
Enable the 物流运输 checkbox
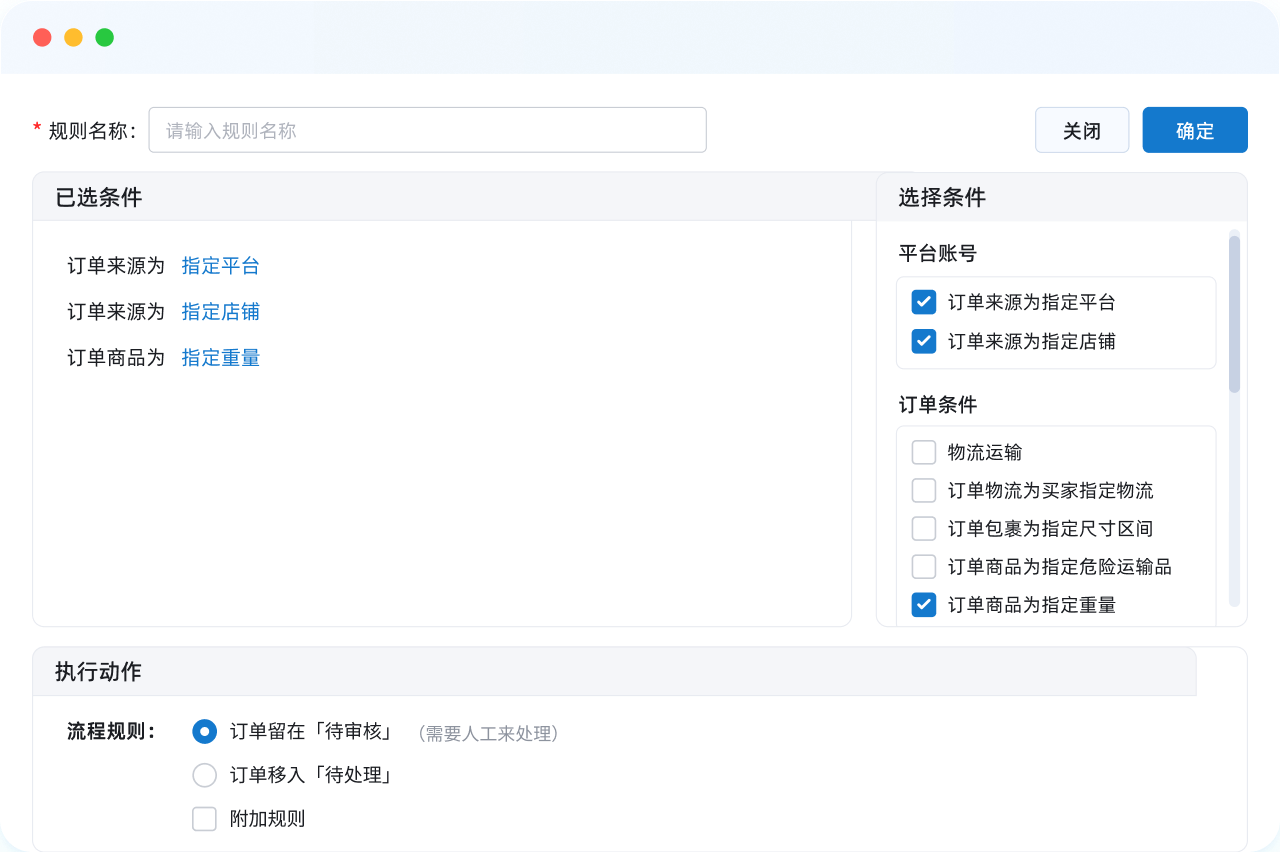pos(924,453)
